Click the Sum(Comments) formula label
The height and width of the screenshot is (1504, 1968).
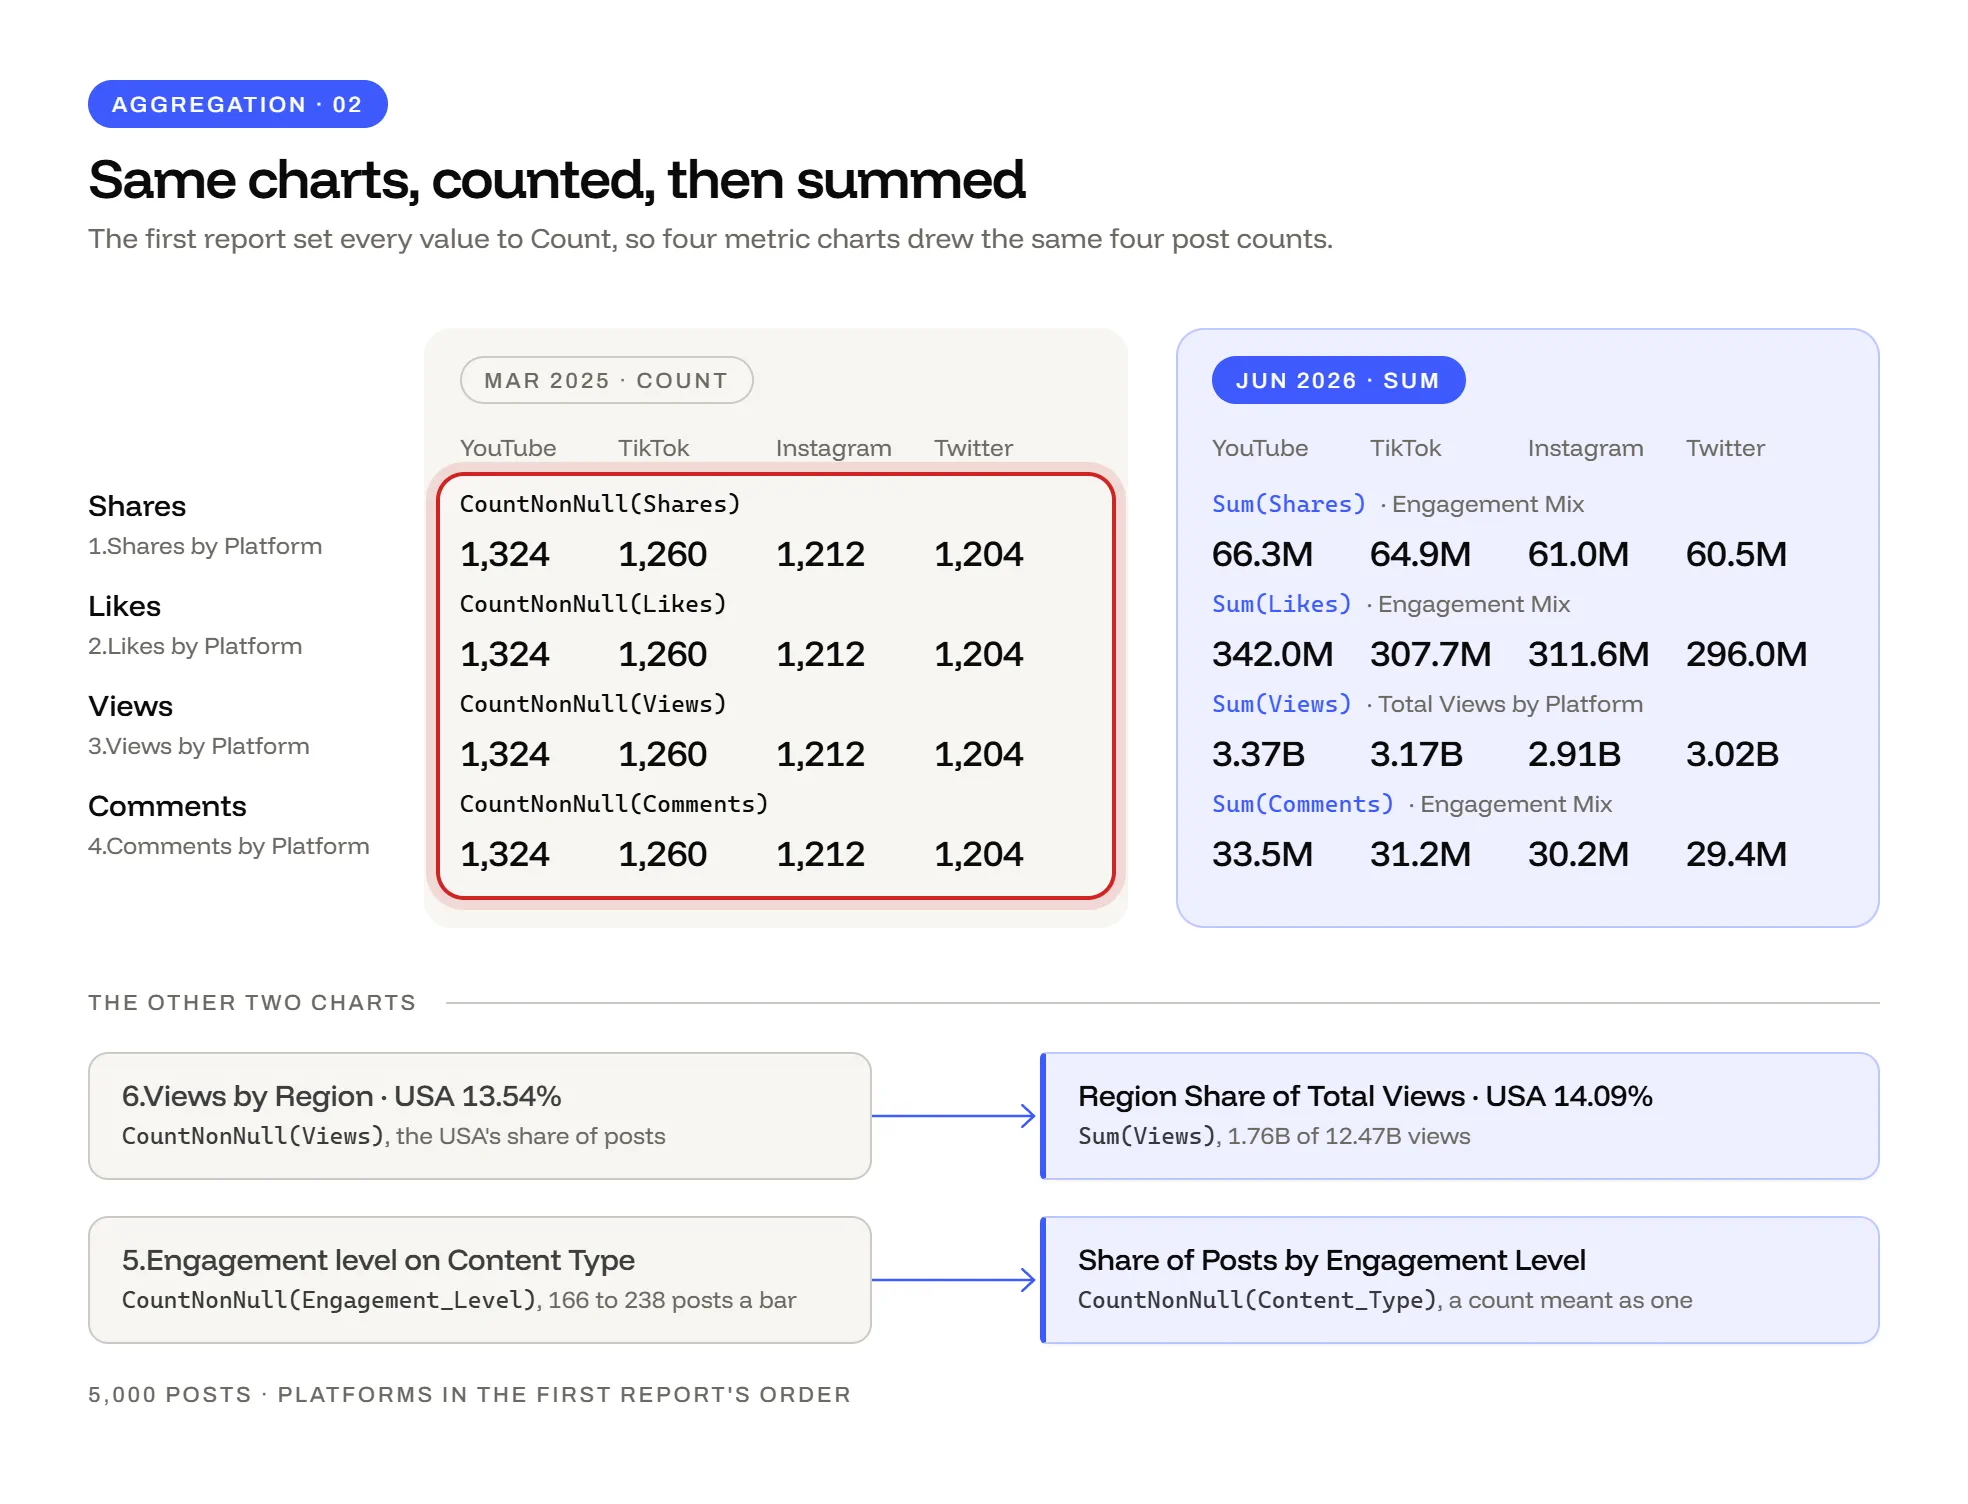coord(1303,804)
